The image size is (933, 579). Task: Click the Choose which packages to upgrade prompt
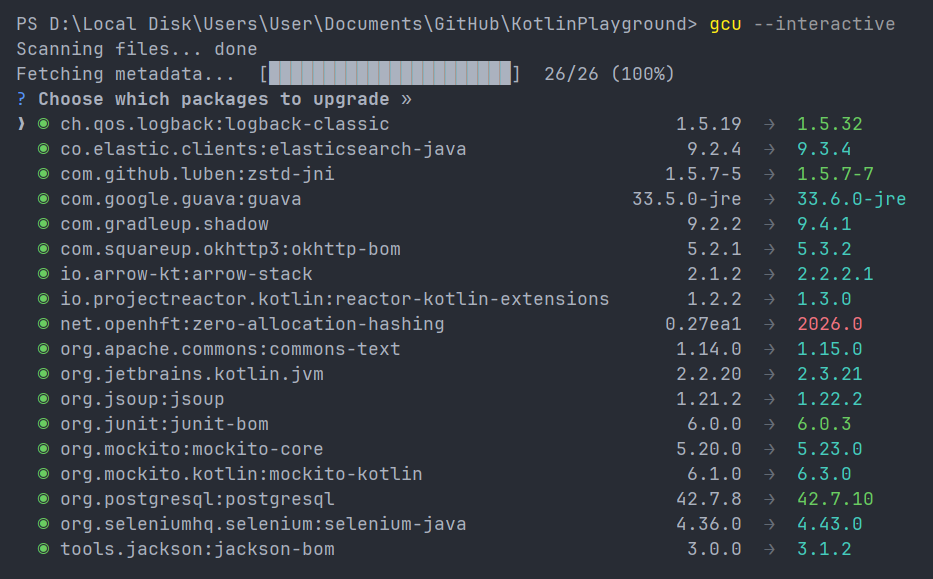tap(214, 99)
